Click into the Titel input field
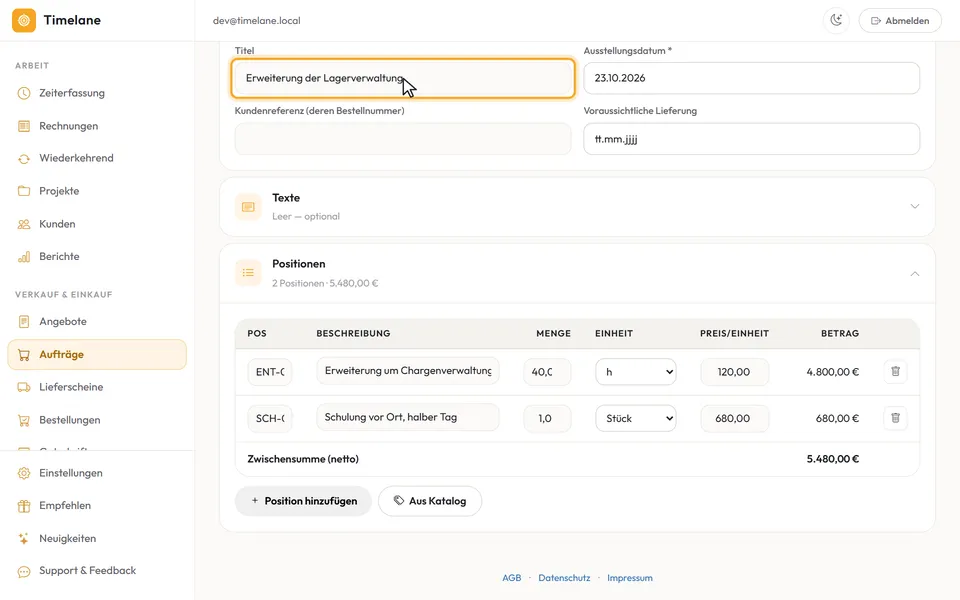The height and width of the screenshot is (600, 960). [x=403, y=78]
